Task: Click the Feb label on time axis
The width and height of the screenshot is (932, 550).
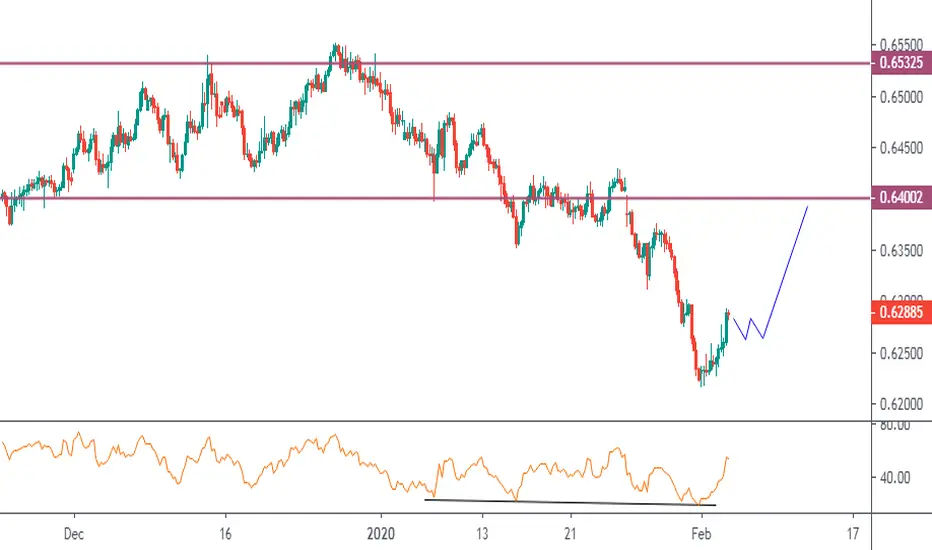Action: 701,534
